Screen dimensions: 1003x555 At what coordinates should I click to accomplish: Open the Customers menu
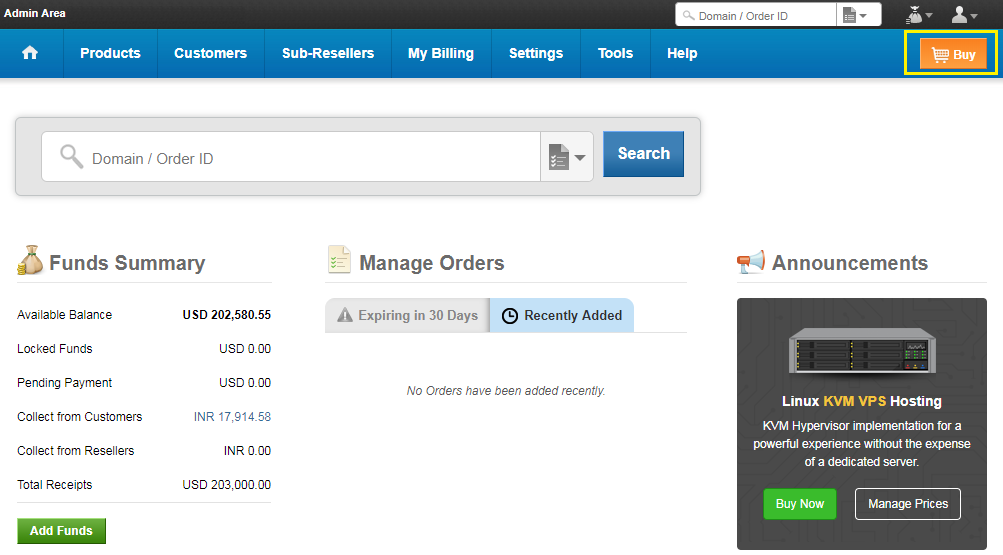click(210, 54)
